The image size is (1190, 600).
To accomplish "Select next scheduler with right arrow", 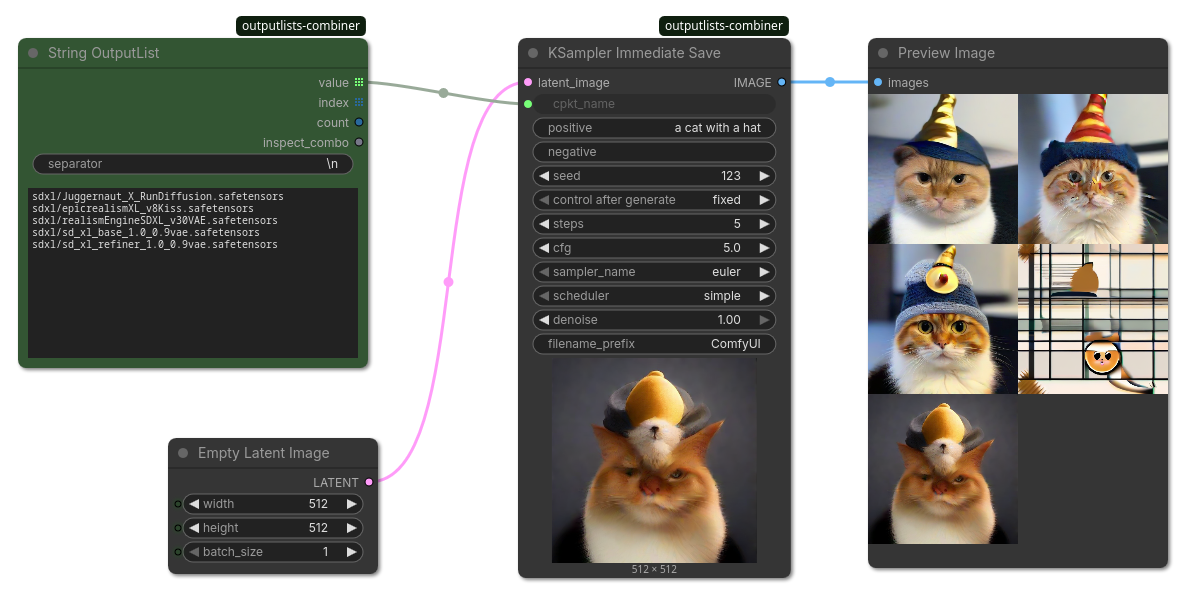I will tap(764, 296).
